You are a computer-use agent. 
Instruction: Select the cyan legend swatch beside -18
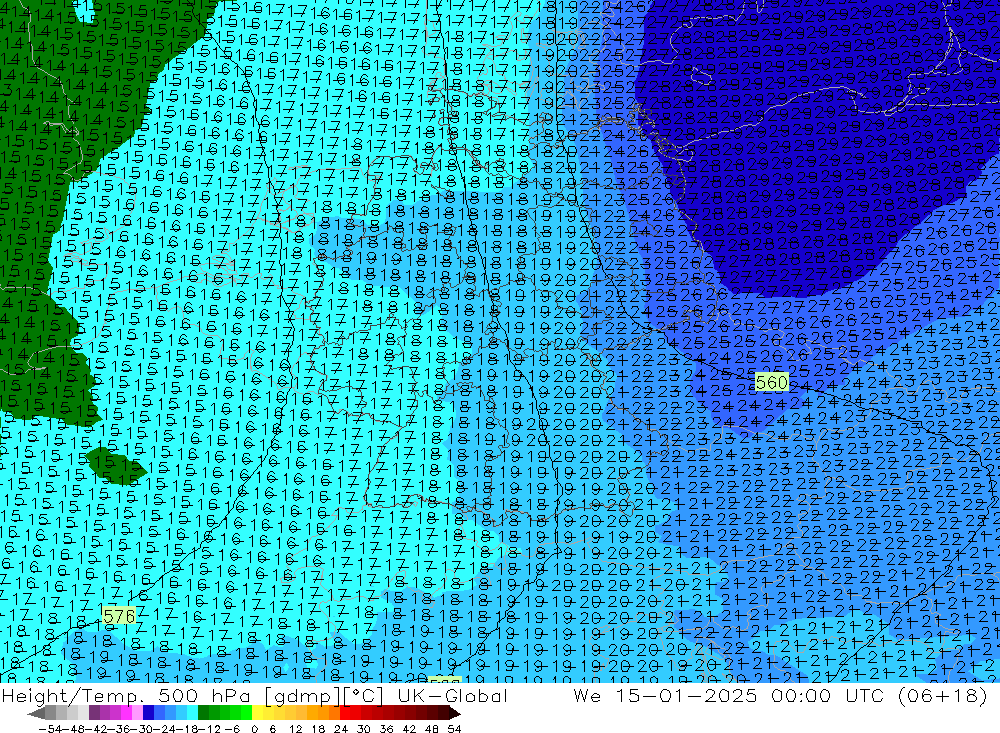192,712
